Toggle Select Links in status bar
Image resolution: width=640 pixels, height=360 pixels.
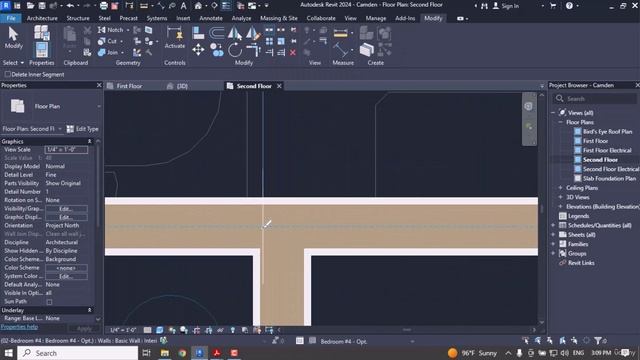(526, 340)
